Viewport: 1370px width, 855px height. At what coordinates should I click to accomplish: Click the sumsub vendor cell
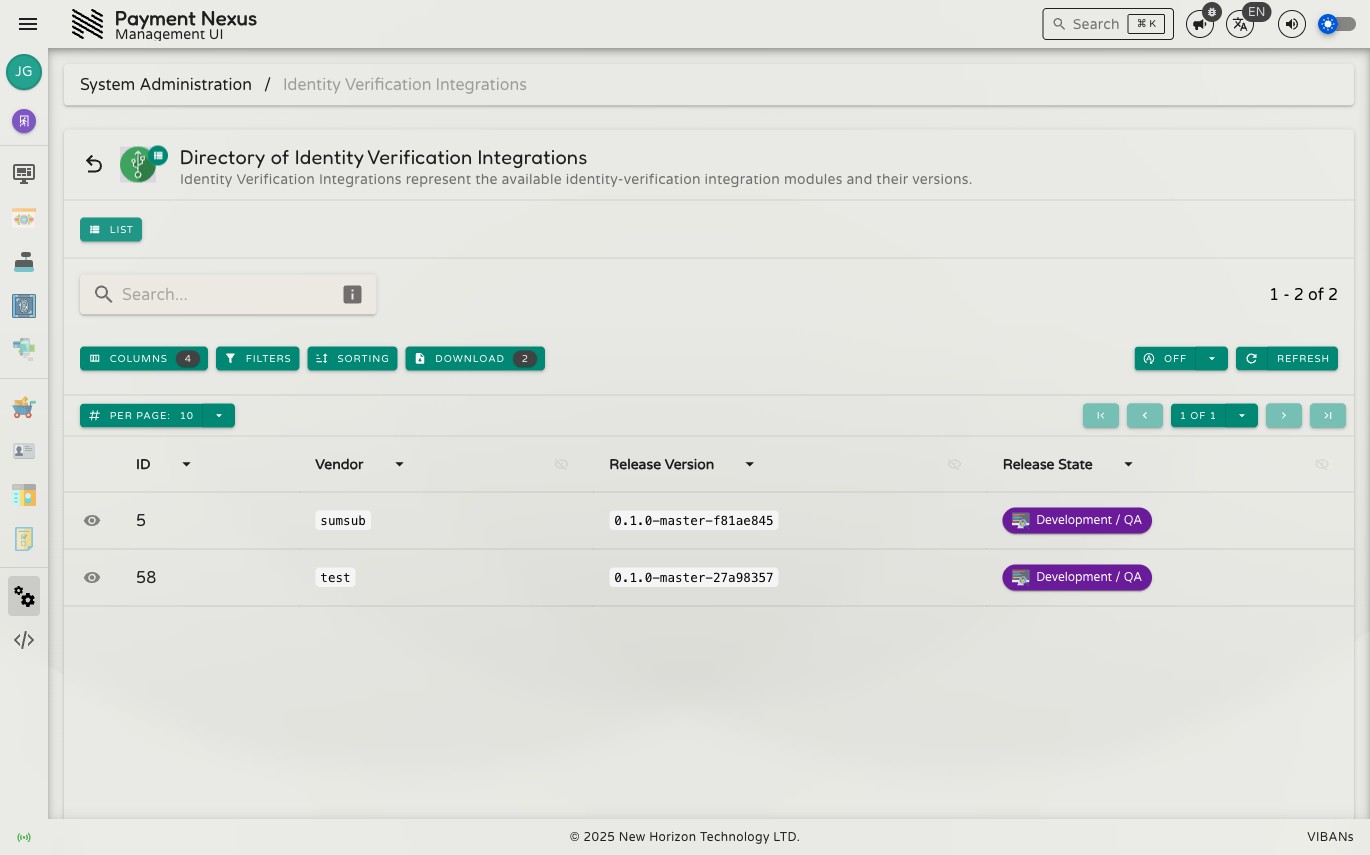click(343, 521)
